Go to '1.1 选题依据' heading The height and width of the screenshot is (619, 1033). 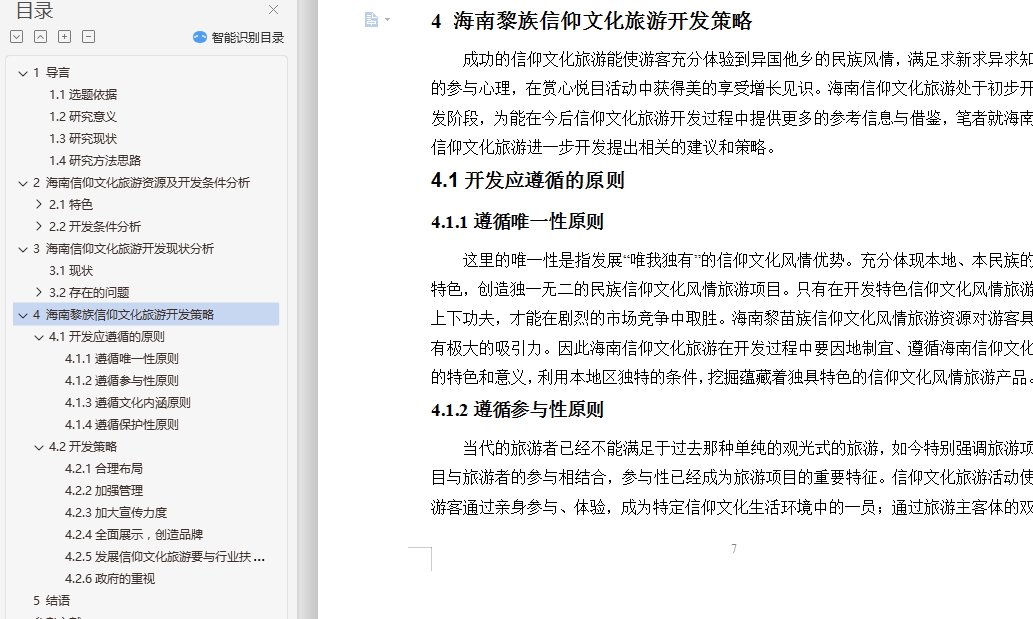(83, 95)
